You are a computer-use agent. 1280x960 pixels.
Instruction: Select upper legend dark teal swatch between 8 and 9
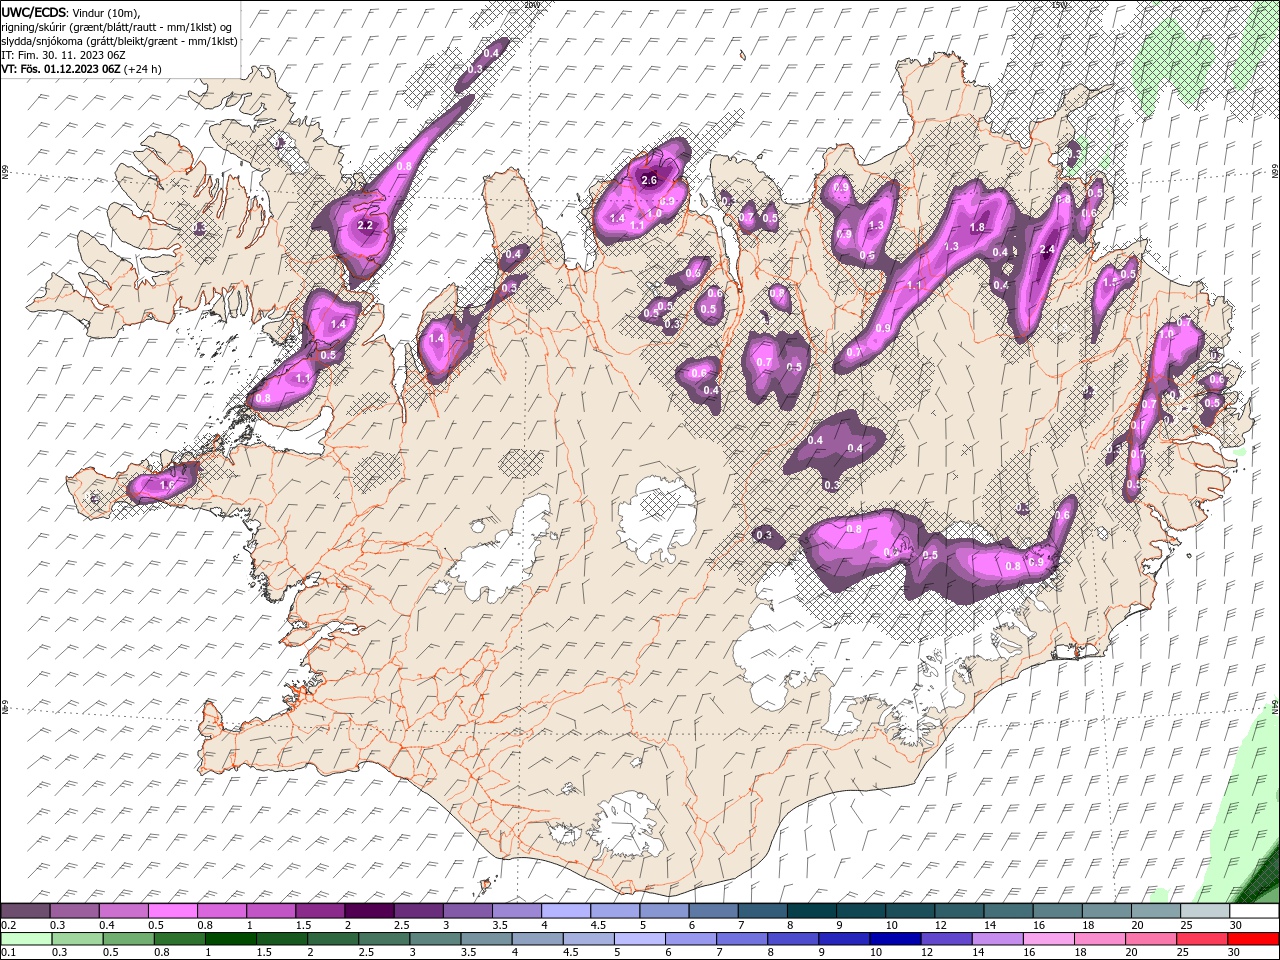coord(811,911)
